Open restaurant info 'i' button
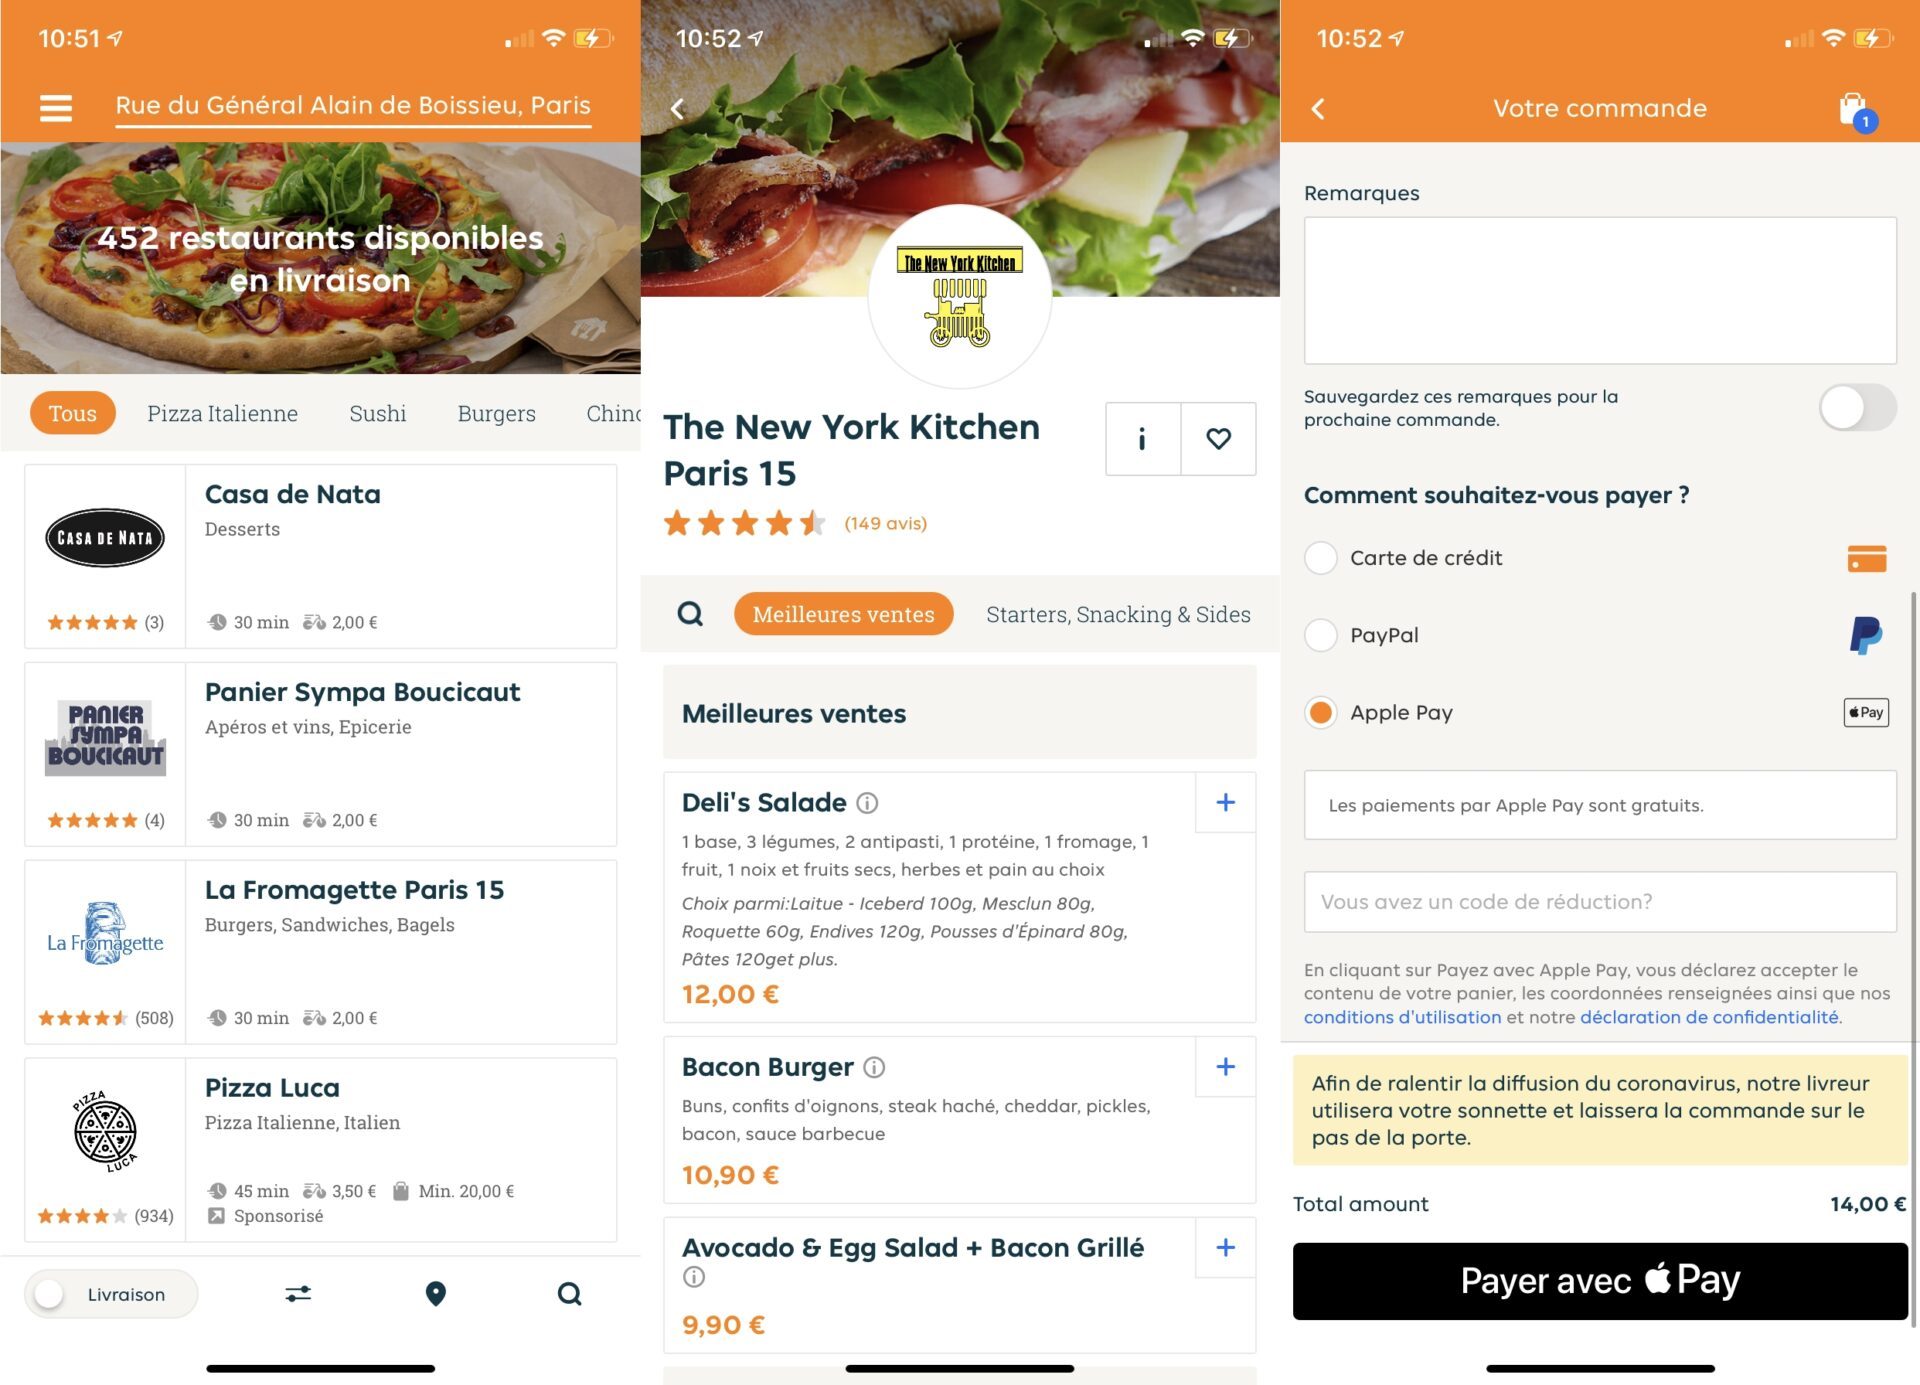 tap(1143, 439)
